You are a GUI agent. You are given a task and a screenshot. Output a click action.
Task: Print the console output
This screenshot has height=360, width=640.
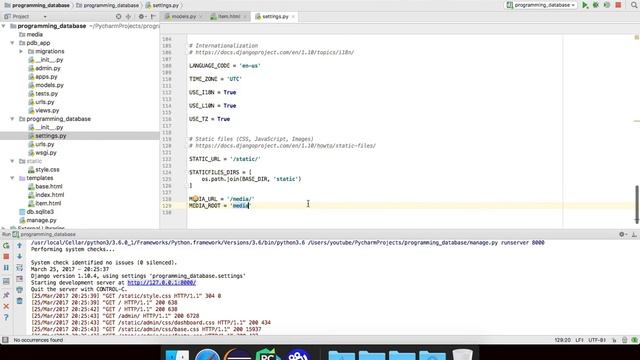[x=19, y=290]
